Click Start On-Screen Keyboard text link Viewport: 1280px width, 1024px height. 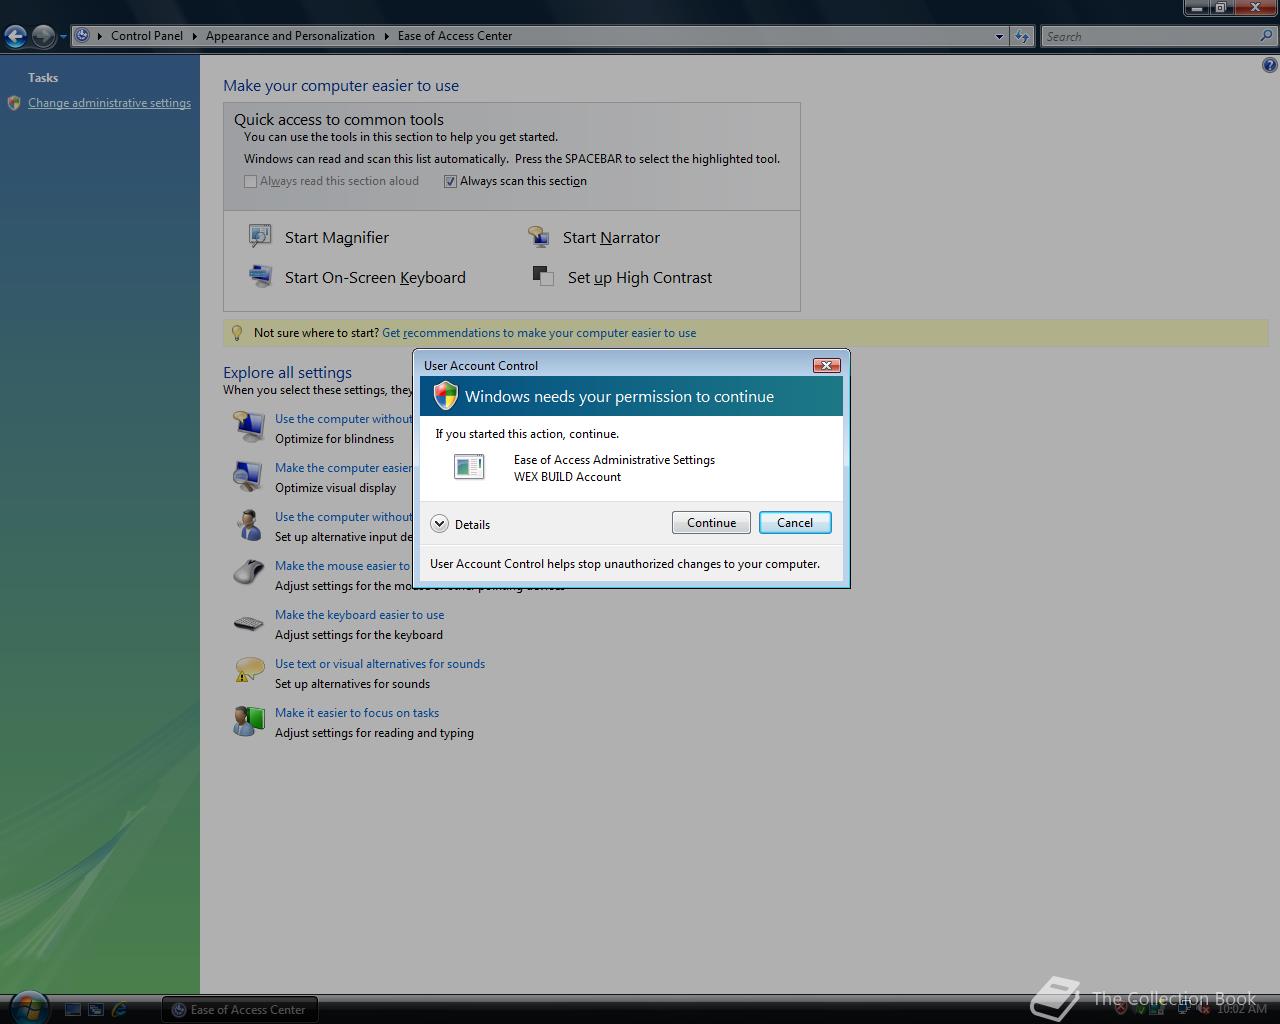pyautogui.click(x=375, y=278)
